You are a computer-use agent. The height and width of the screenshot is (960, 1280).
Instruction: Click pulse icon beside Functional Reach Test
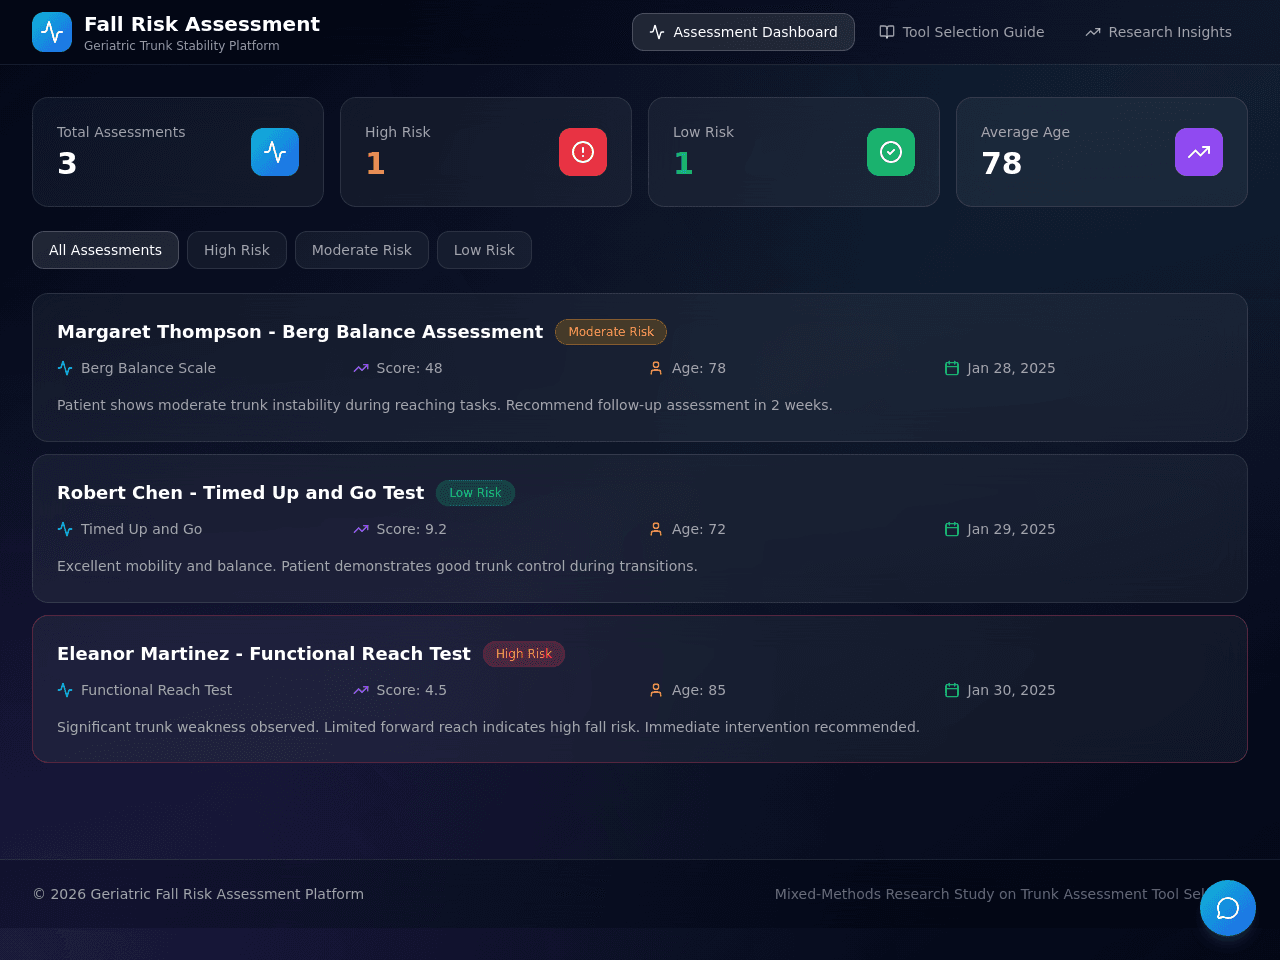coord(65,690)
